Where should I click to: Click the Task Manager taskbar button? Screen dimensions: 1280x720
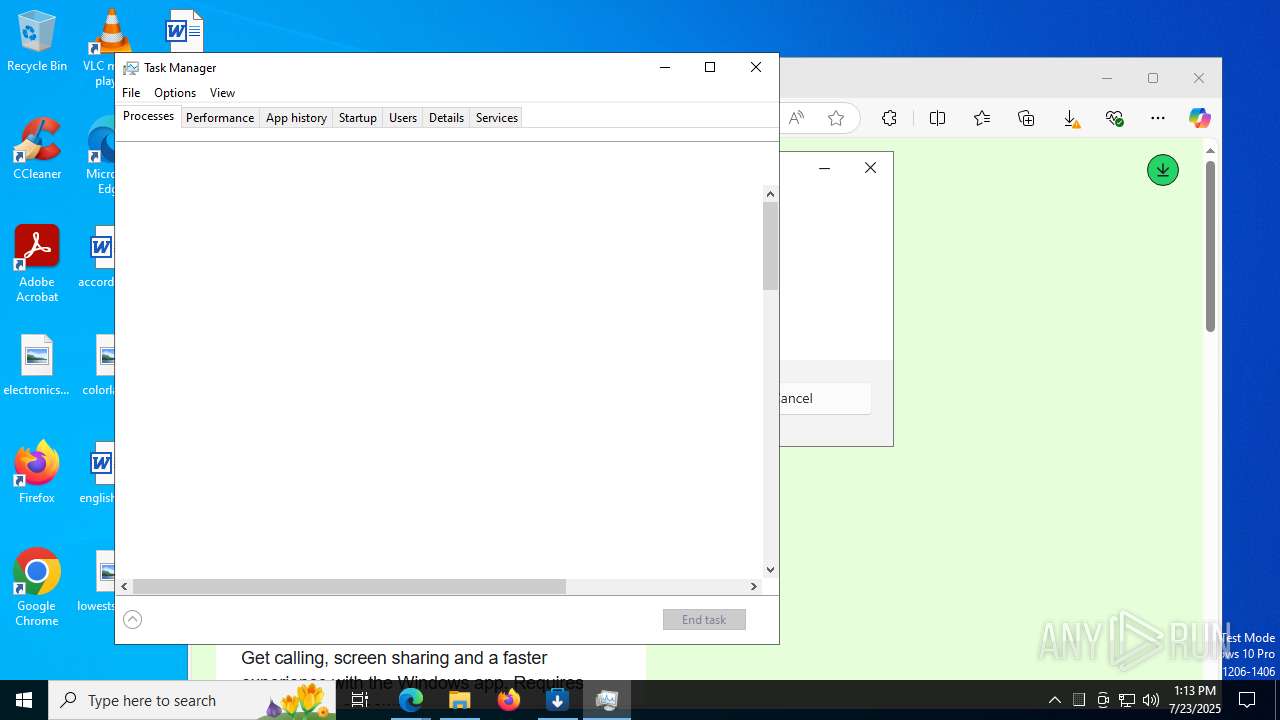click(x=607, y=700)
